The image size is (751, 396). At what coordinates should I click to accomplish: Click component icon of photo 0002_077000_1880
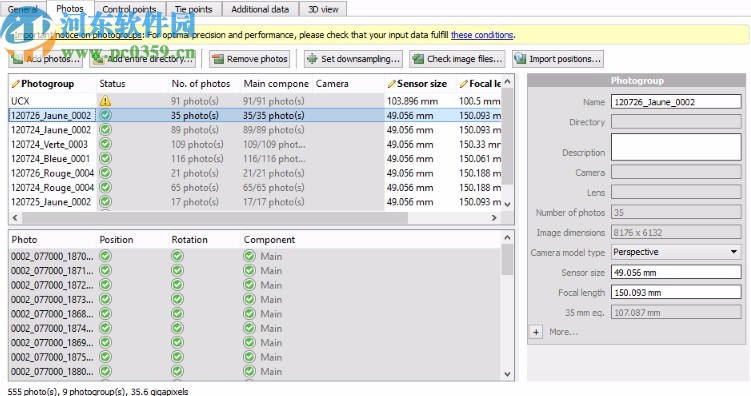click(249, 371)
